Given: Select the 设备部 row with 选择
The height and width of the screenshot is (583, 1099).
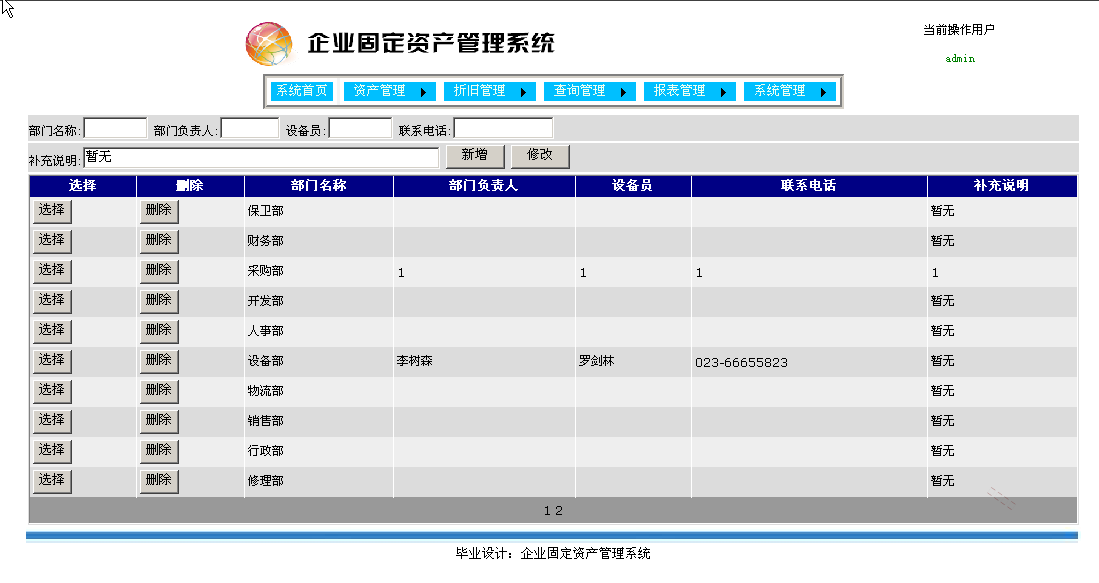Looking at the screenshot, I should (52, 362).
